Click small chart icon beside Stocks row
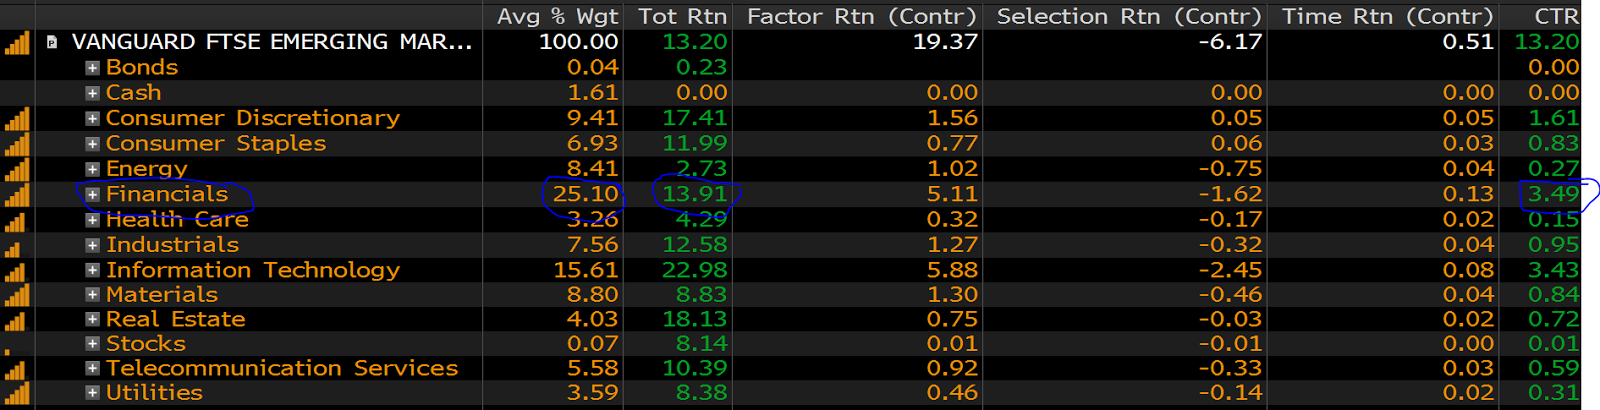 (x=8, y=350)
